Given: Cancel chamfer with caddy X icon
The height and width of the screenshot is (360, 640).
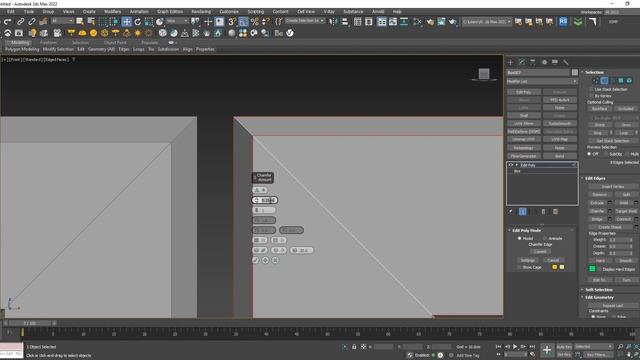Looking at the screenshot, I should click(276, 260).
